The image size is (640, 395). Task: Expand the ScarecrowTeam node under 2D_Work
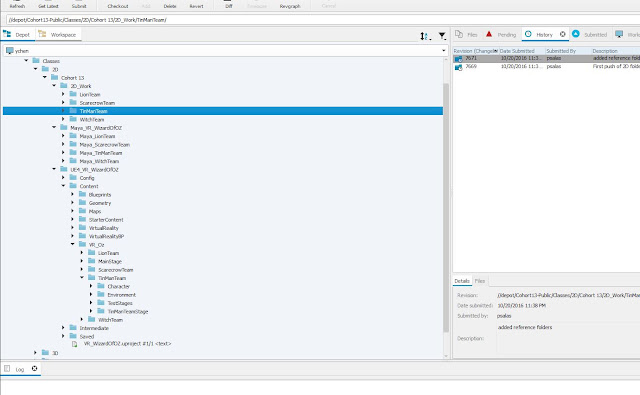(x=63, y=102)
